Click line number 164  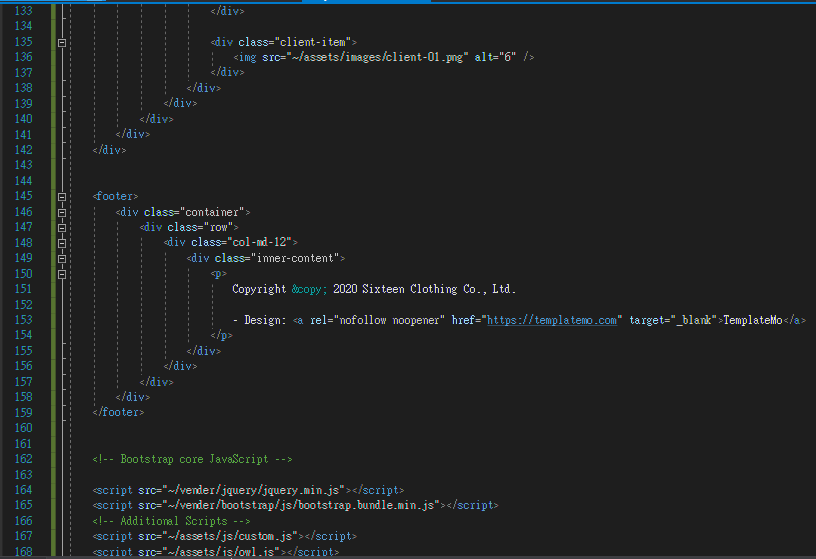[x=23, y=490]
